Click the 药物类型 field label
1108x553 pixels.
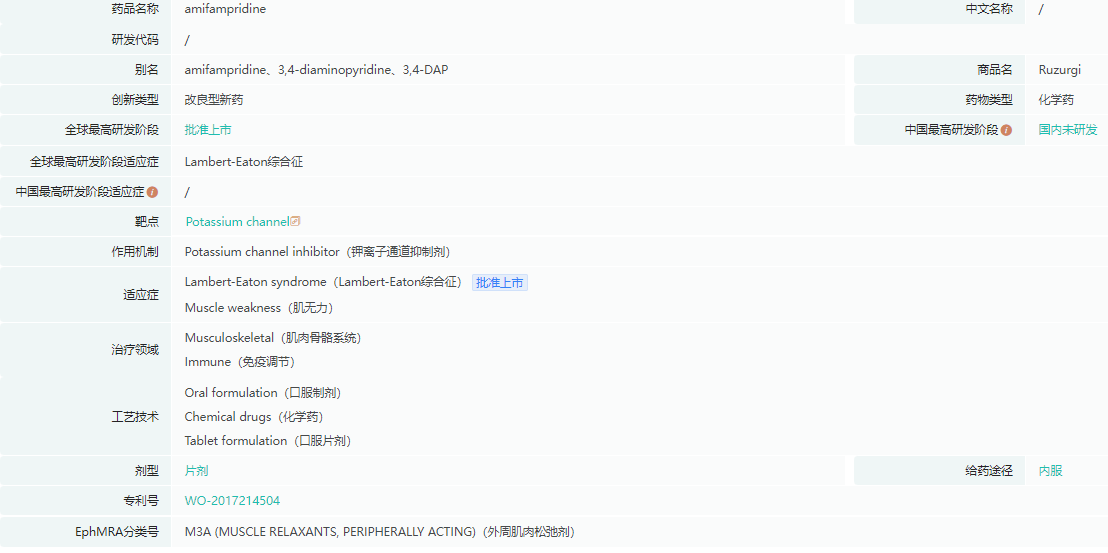coord(989,100)
